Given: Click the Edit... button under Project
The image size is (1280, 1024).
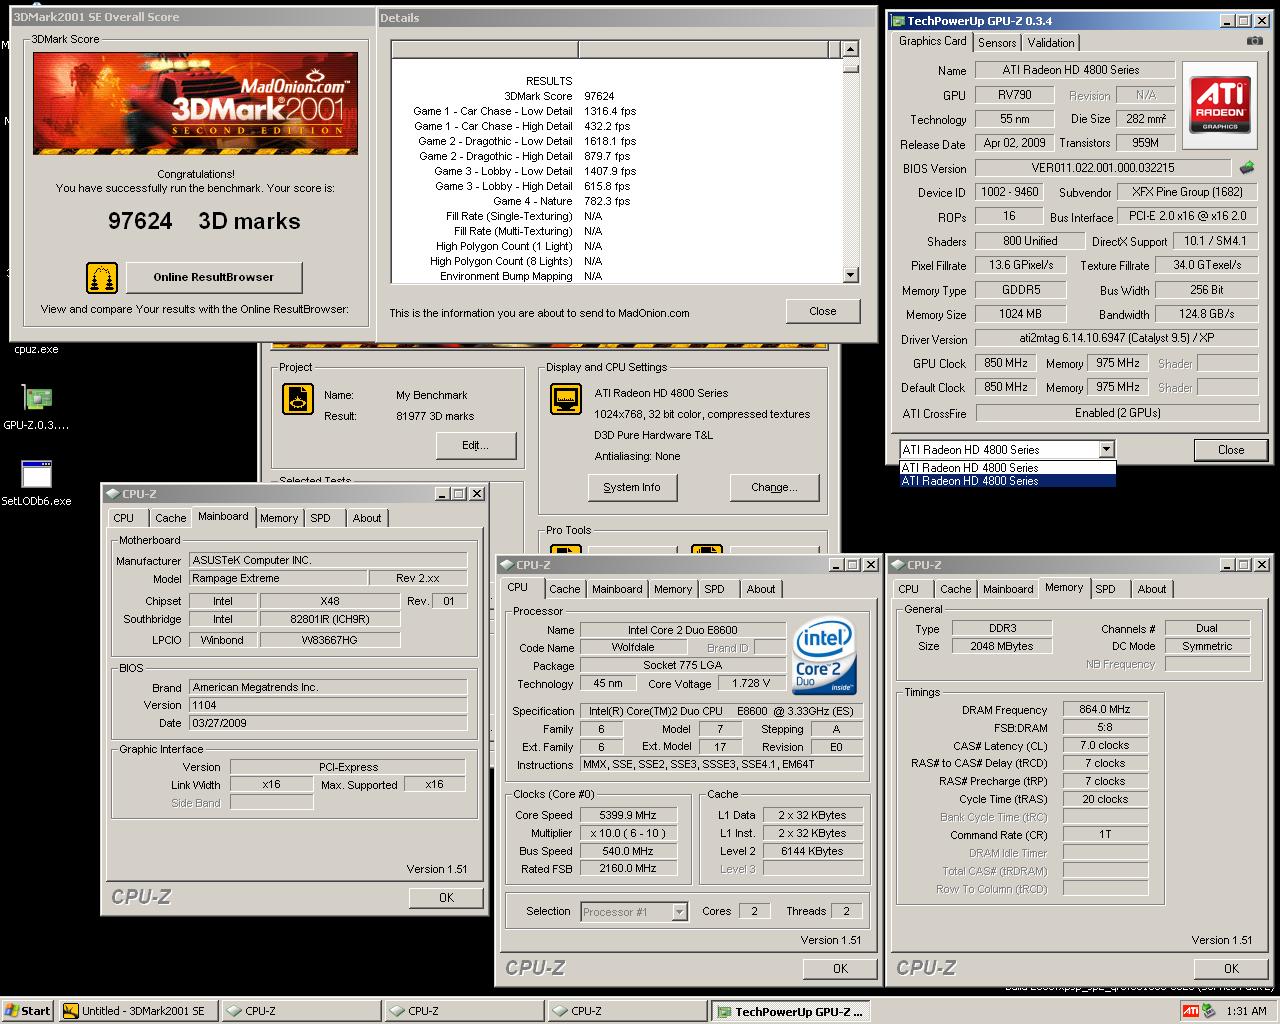Looking at the screenshot, I should point(475,445).
